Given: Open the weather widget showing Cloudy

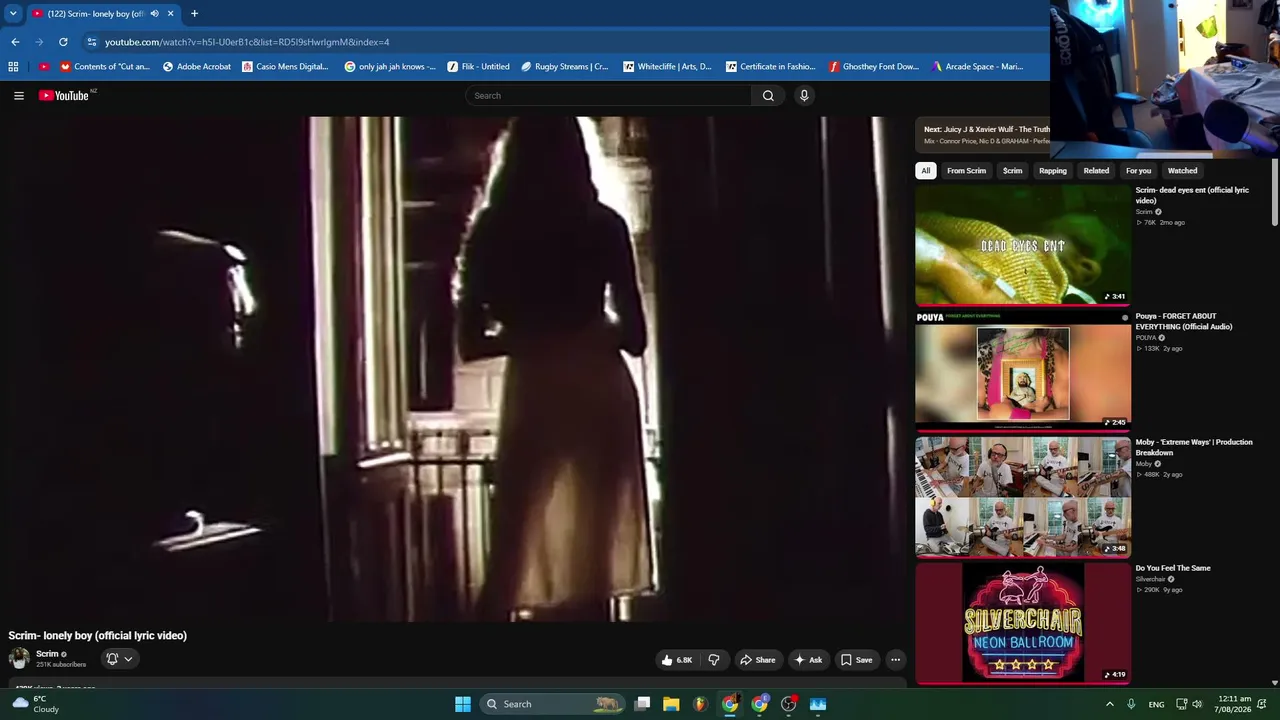Looking at the screenshot, I should [x=36, y=704].
